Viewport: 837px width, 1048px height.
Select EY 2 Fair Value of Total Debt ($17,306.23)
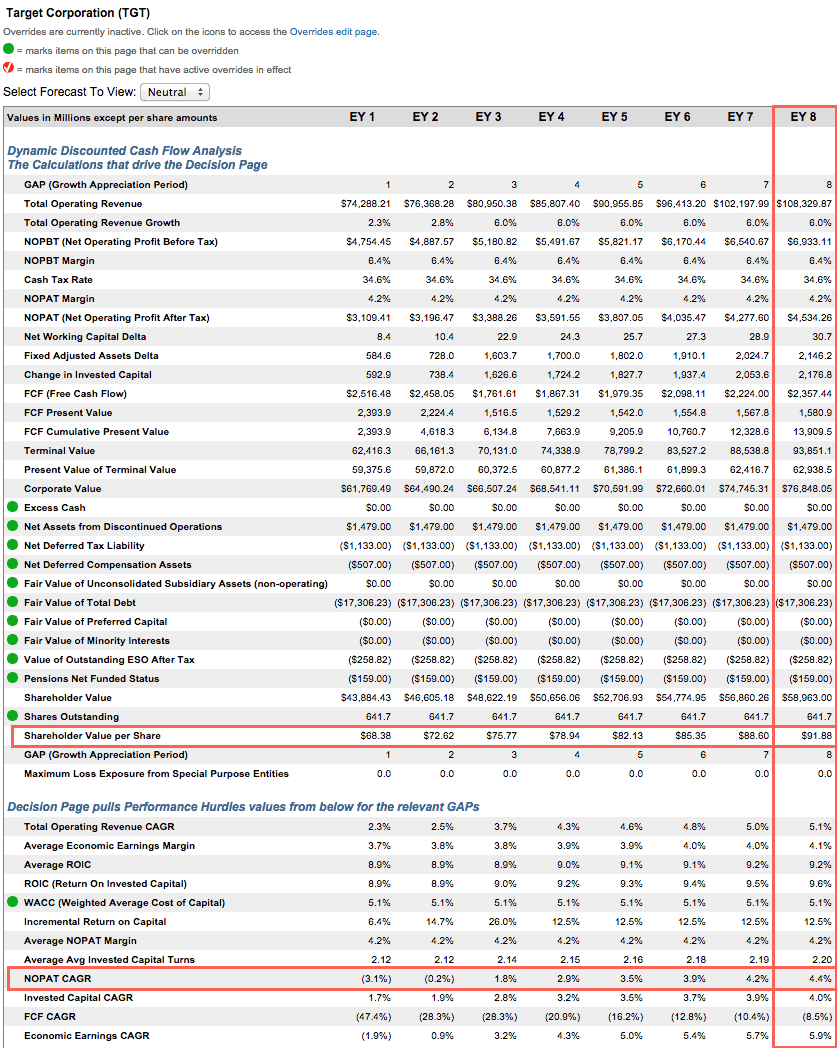coord(426,602)
